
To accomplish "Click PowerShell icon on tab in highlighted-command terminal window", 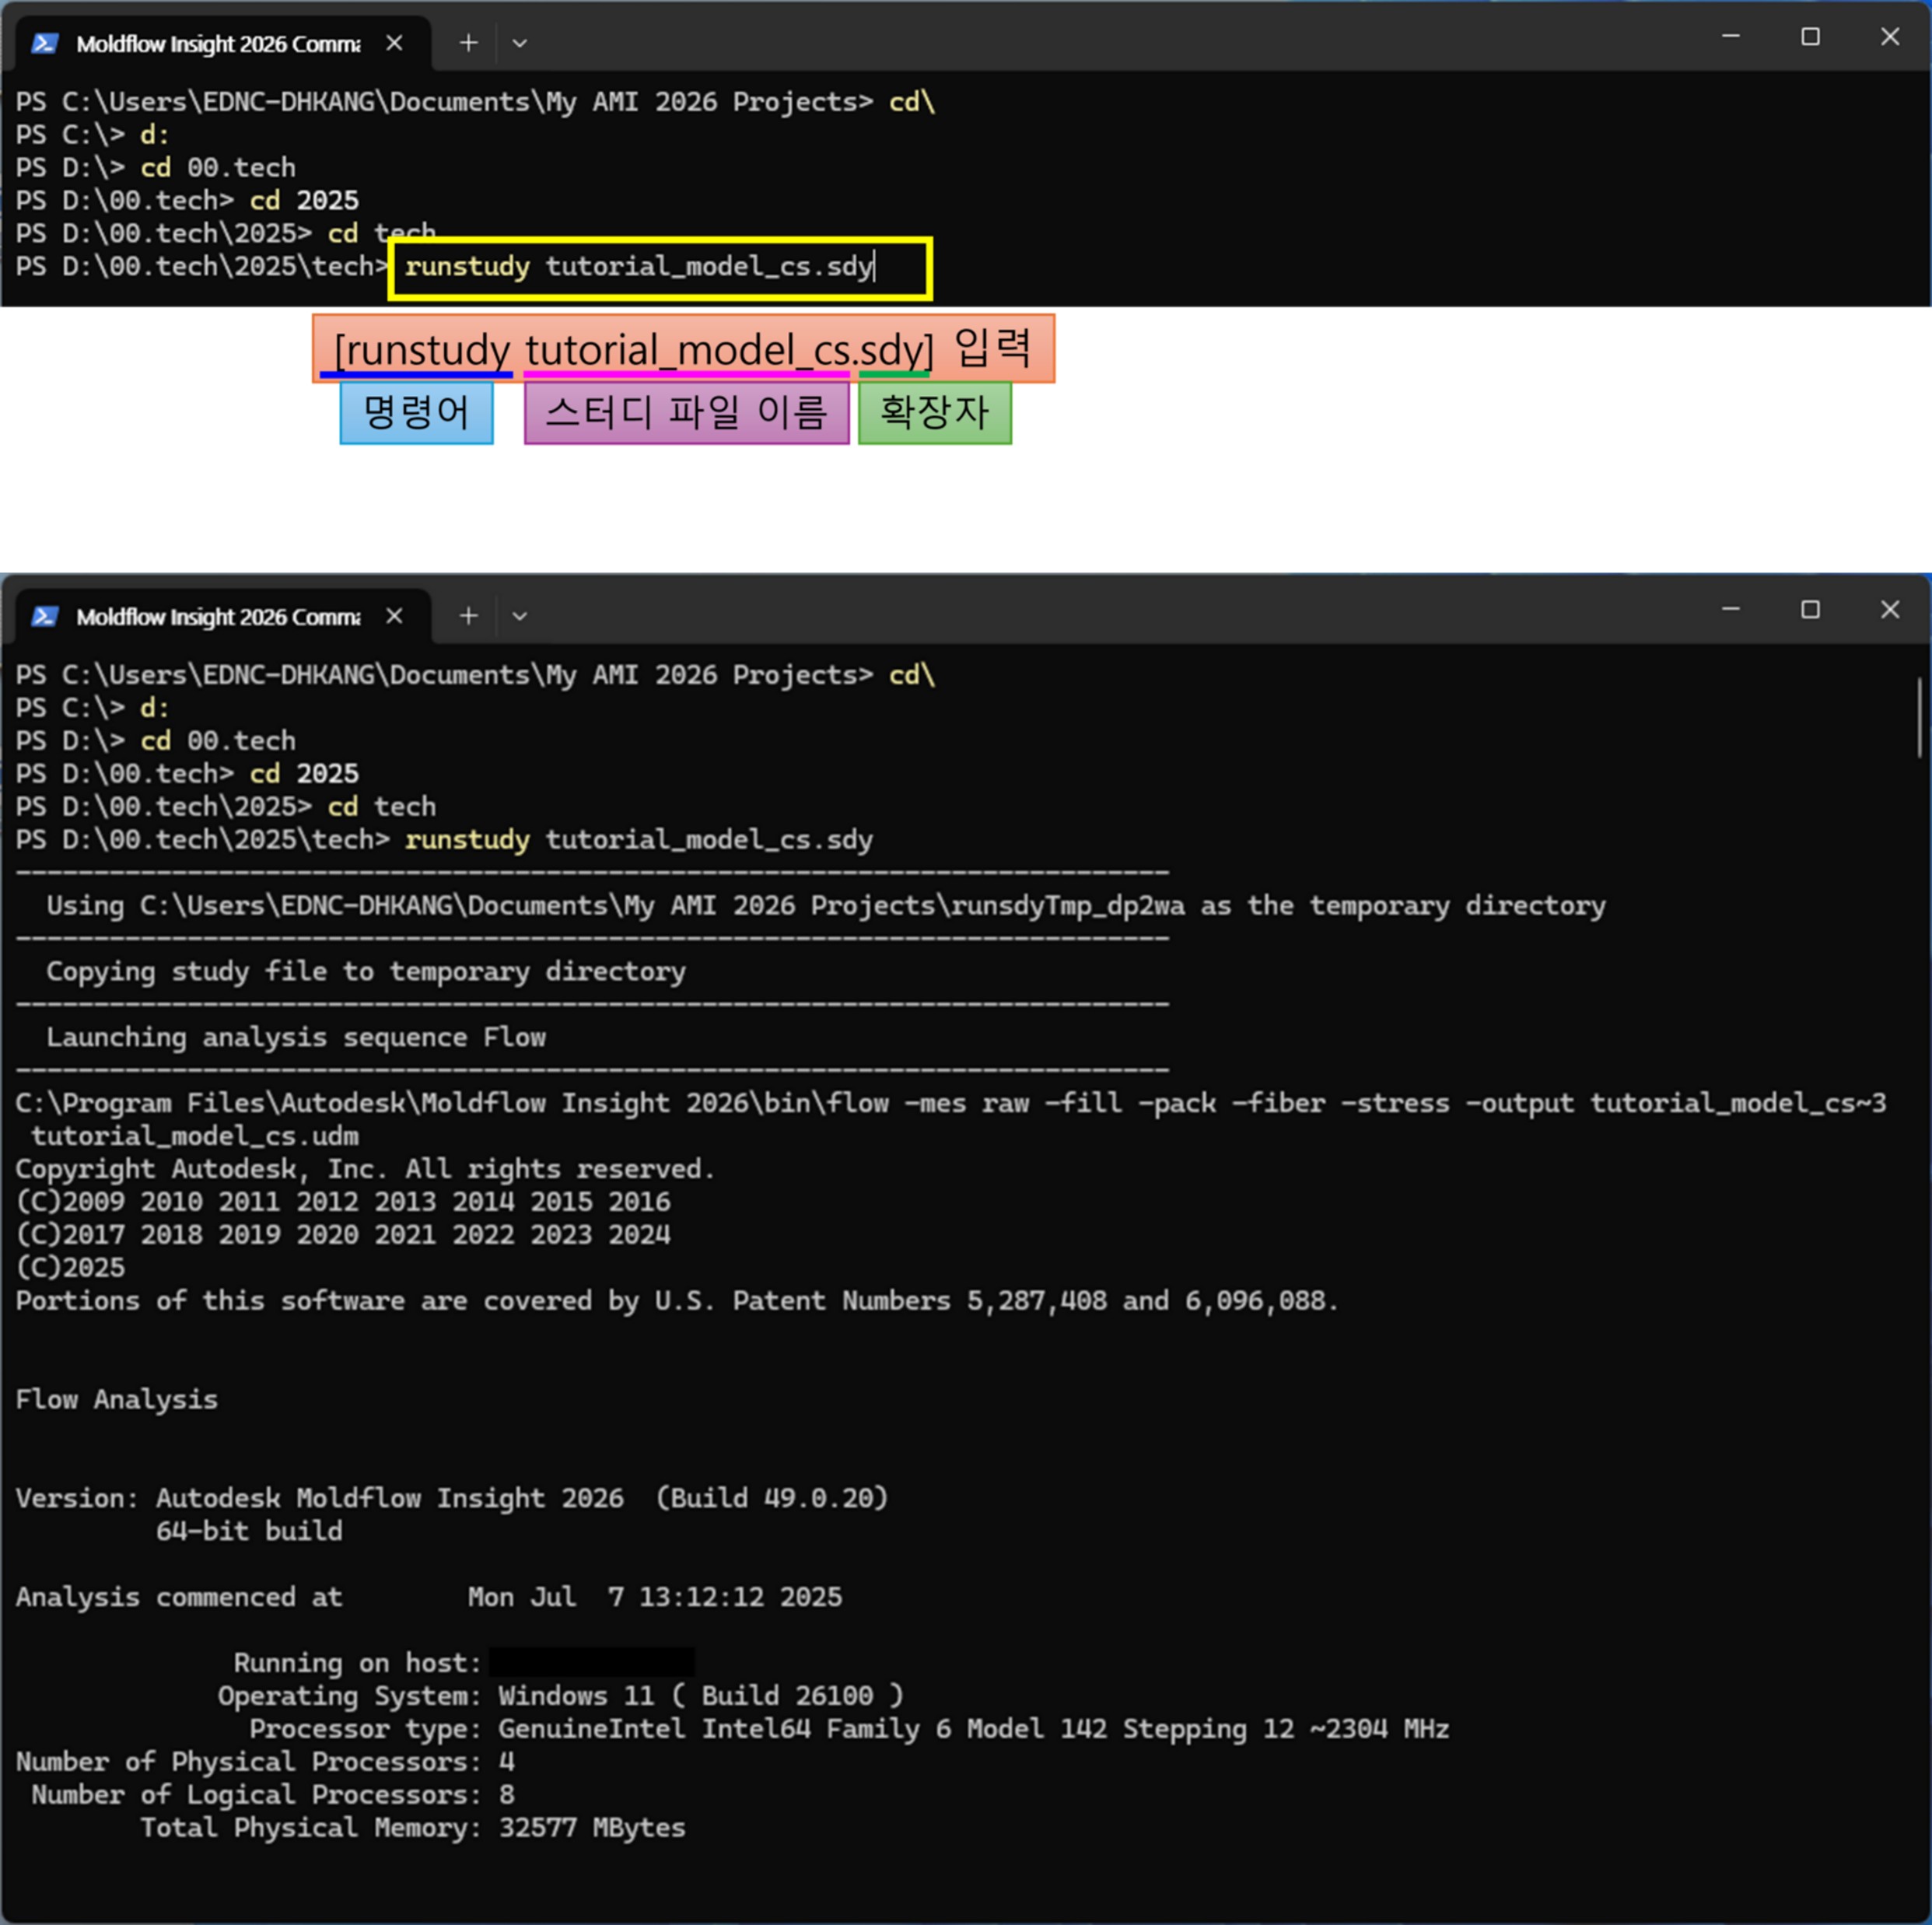I will [x=44, y=44].
